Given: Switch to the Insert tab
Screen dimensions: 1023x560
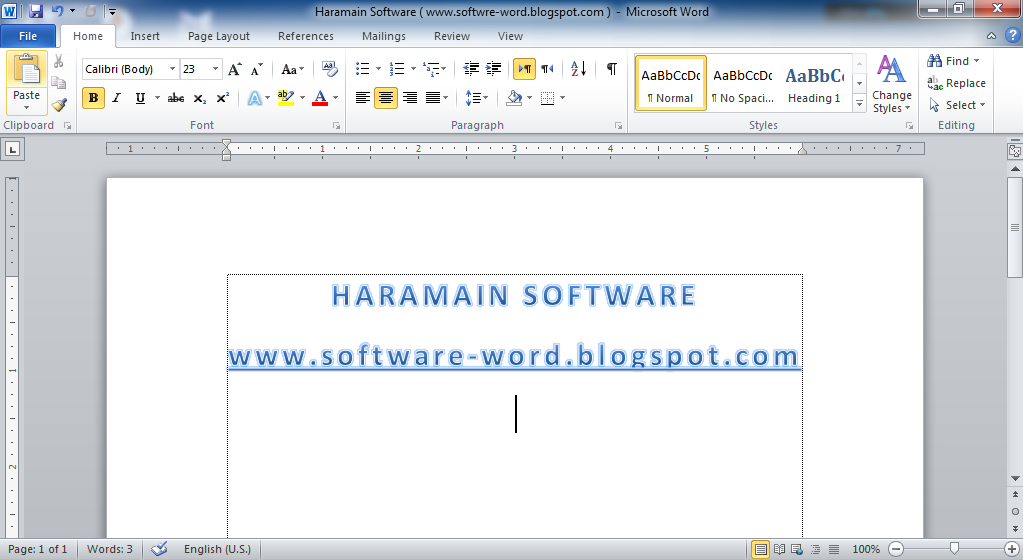Looking at the screenshot, I should coord(145,36).
